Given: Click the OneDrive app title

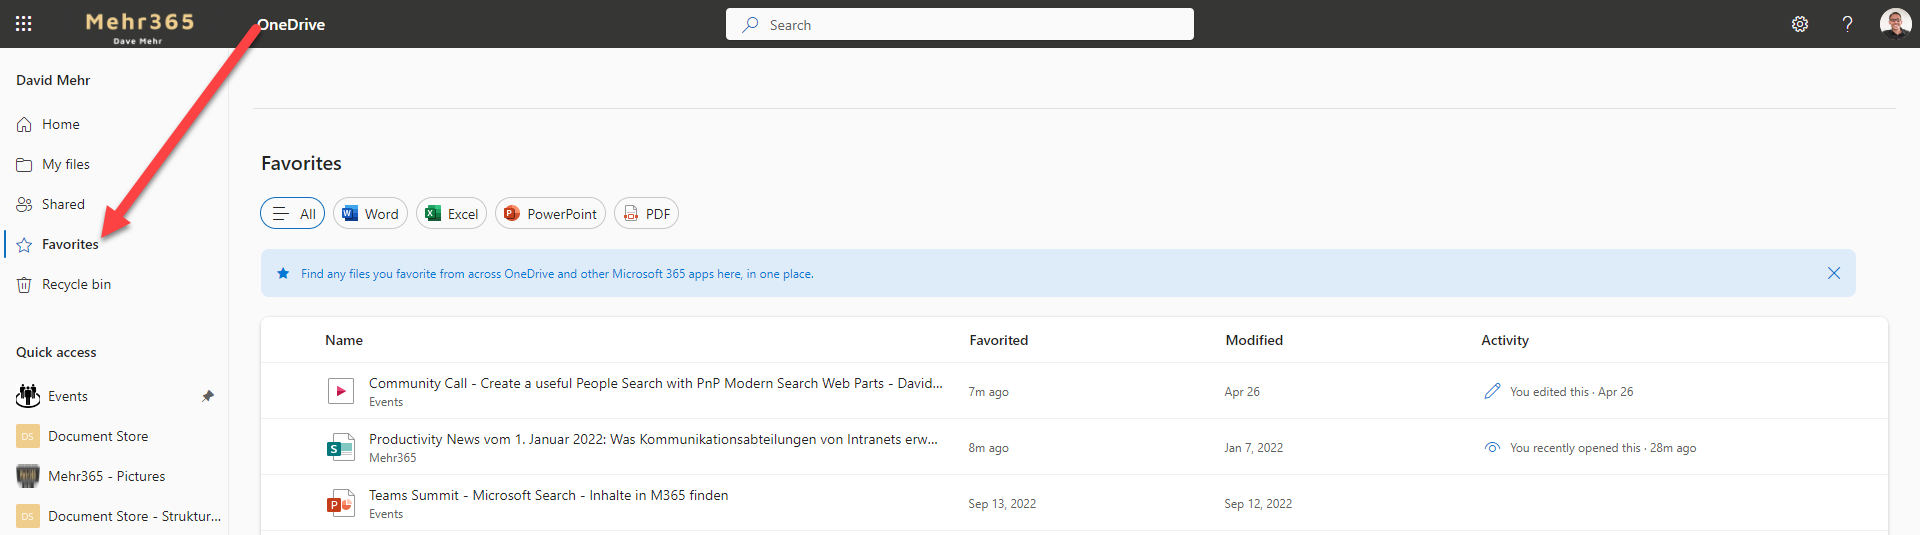Looking at the screenshot, I should coord(291,24).
